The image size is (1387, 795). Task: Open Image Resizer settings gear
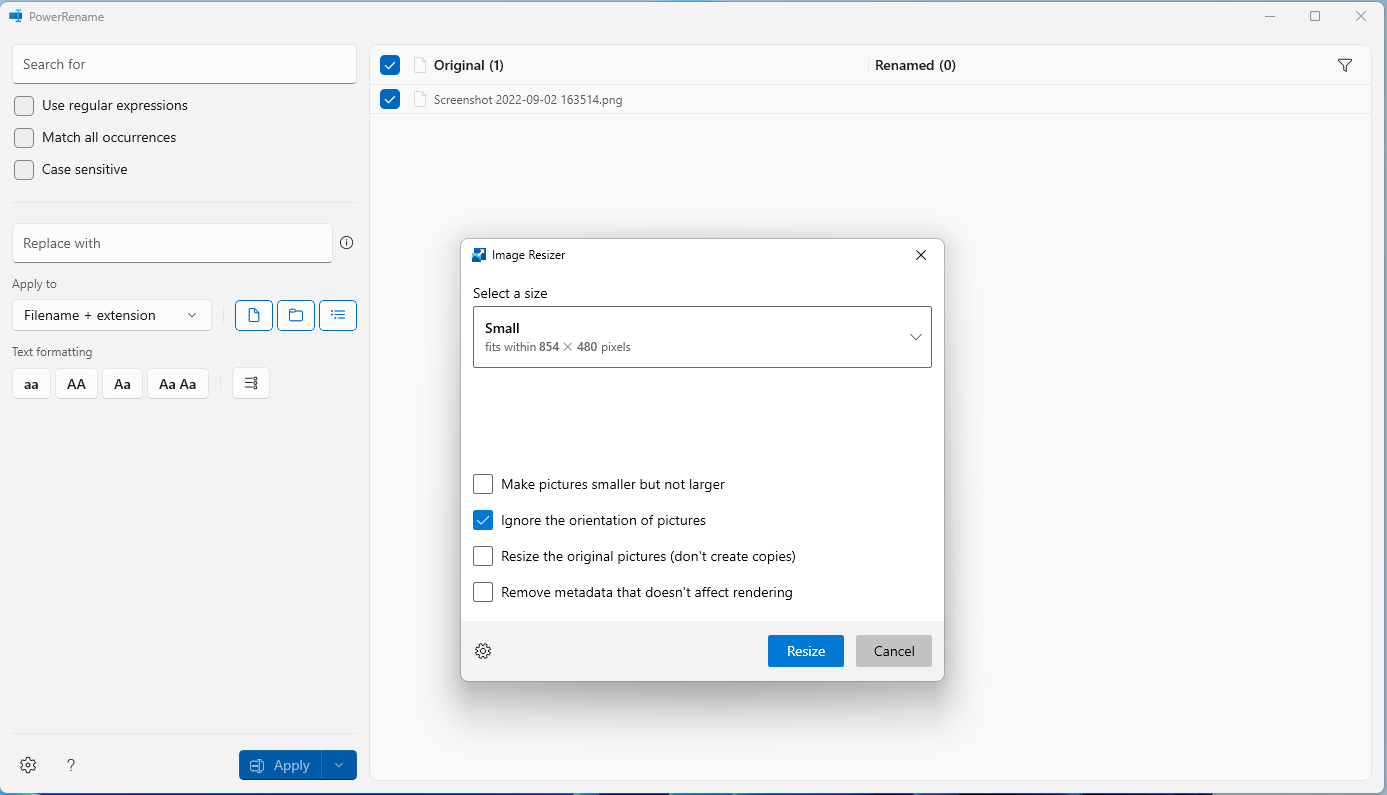[x=483, y=651]
